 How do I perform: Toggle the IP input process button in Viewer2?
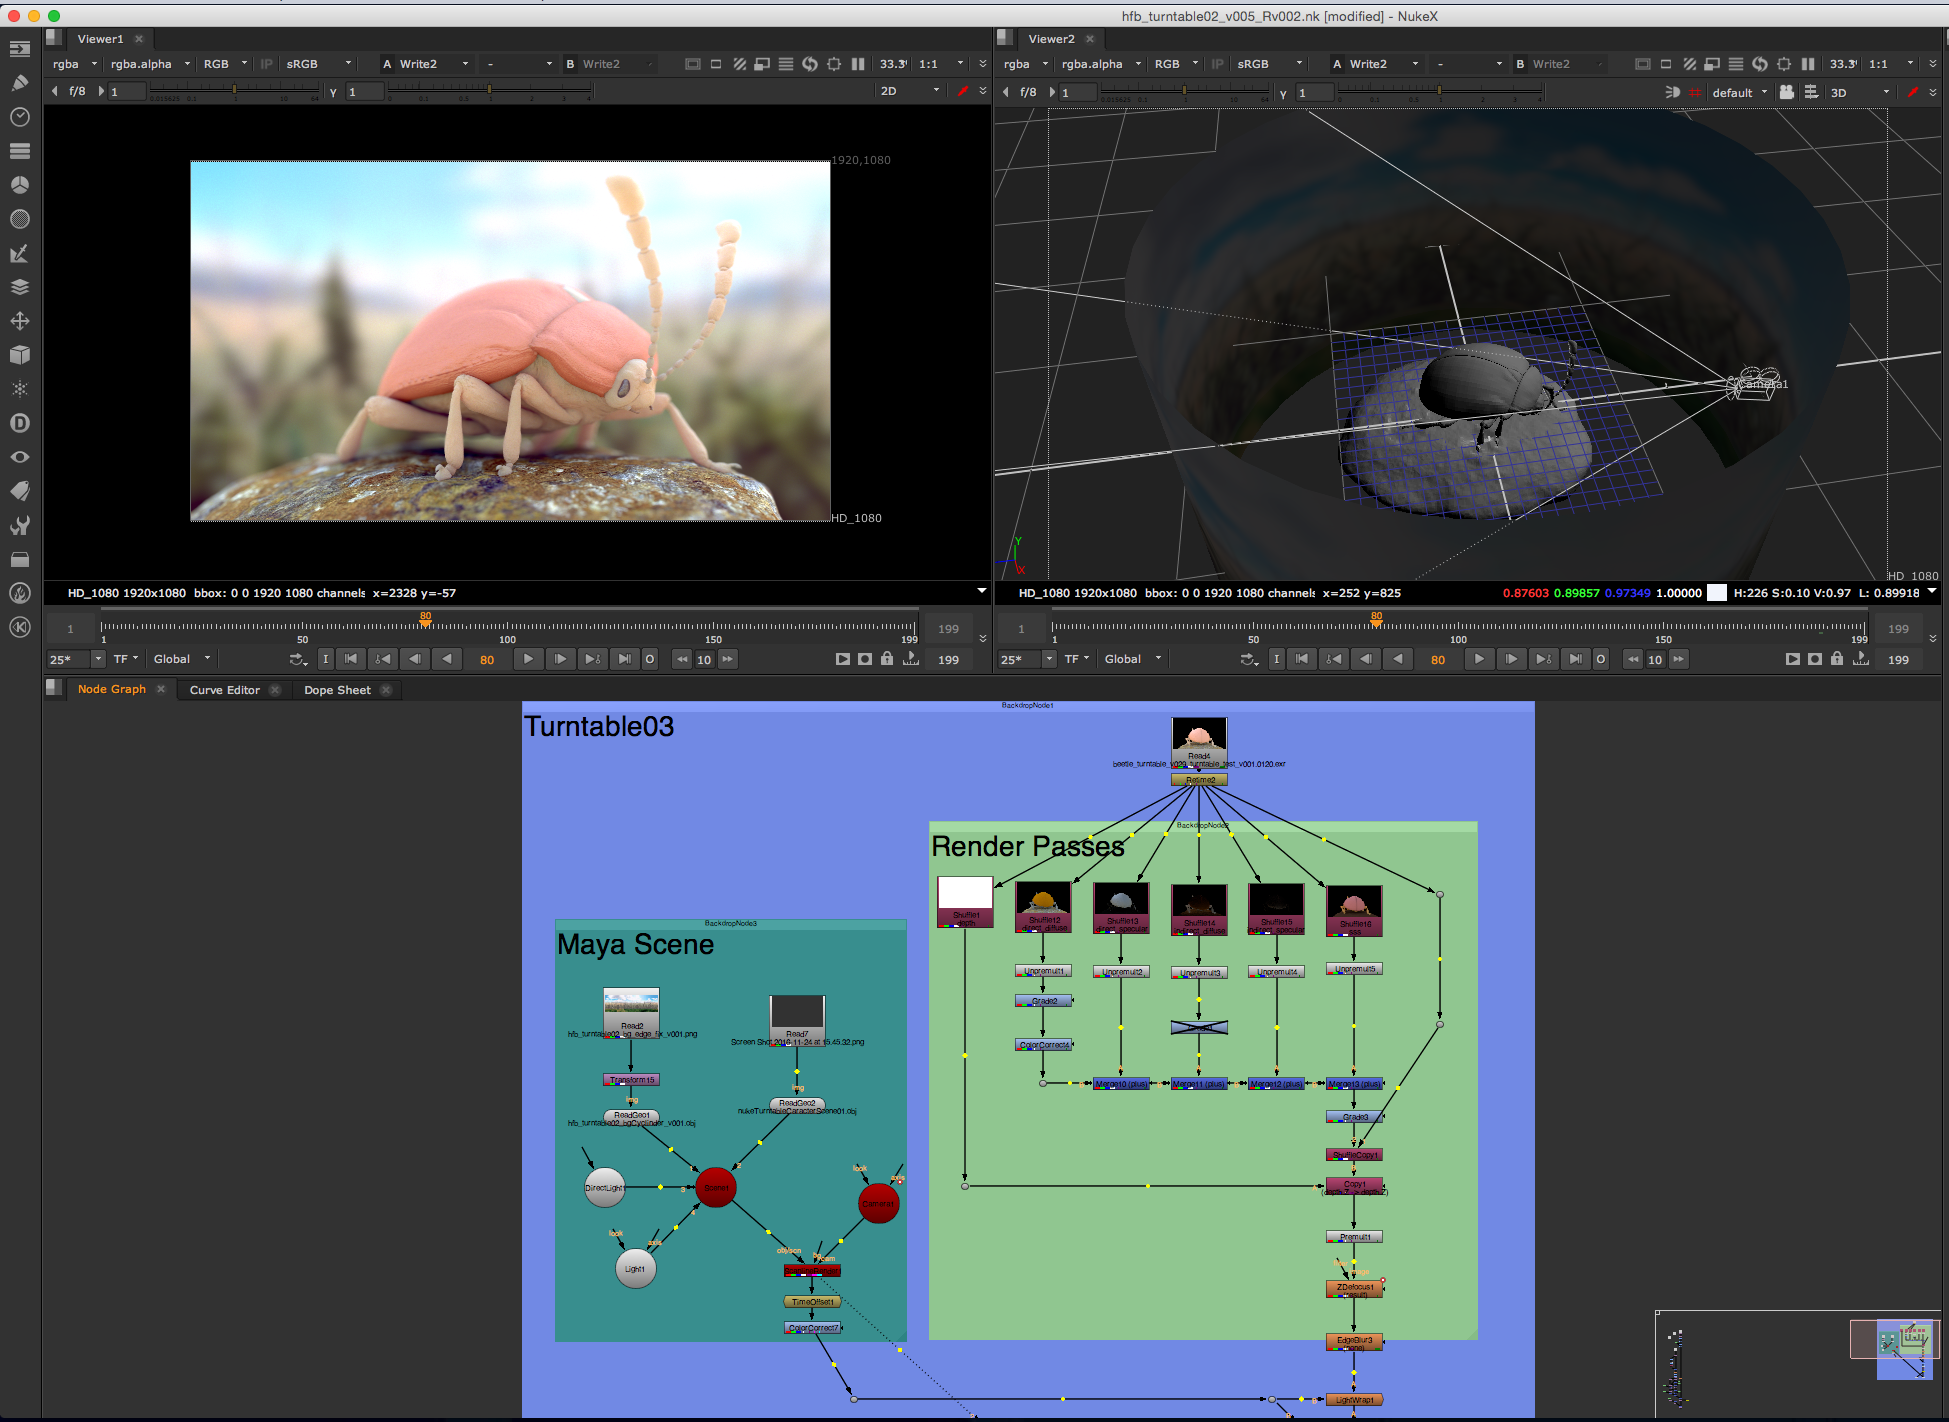pos(1218,64)
